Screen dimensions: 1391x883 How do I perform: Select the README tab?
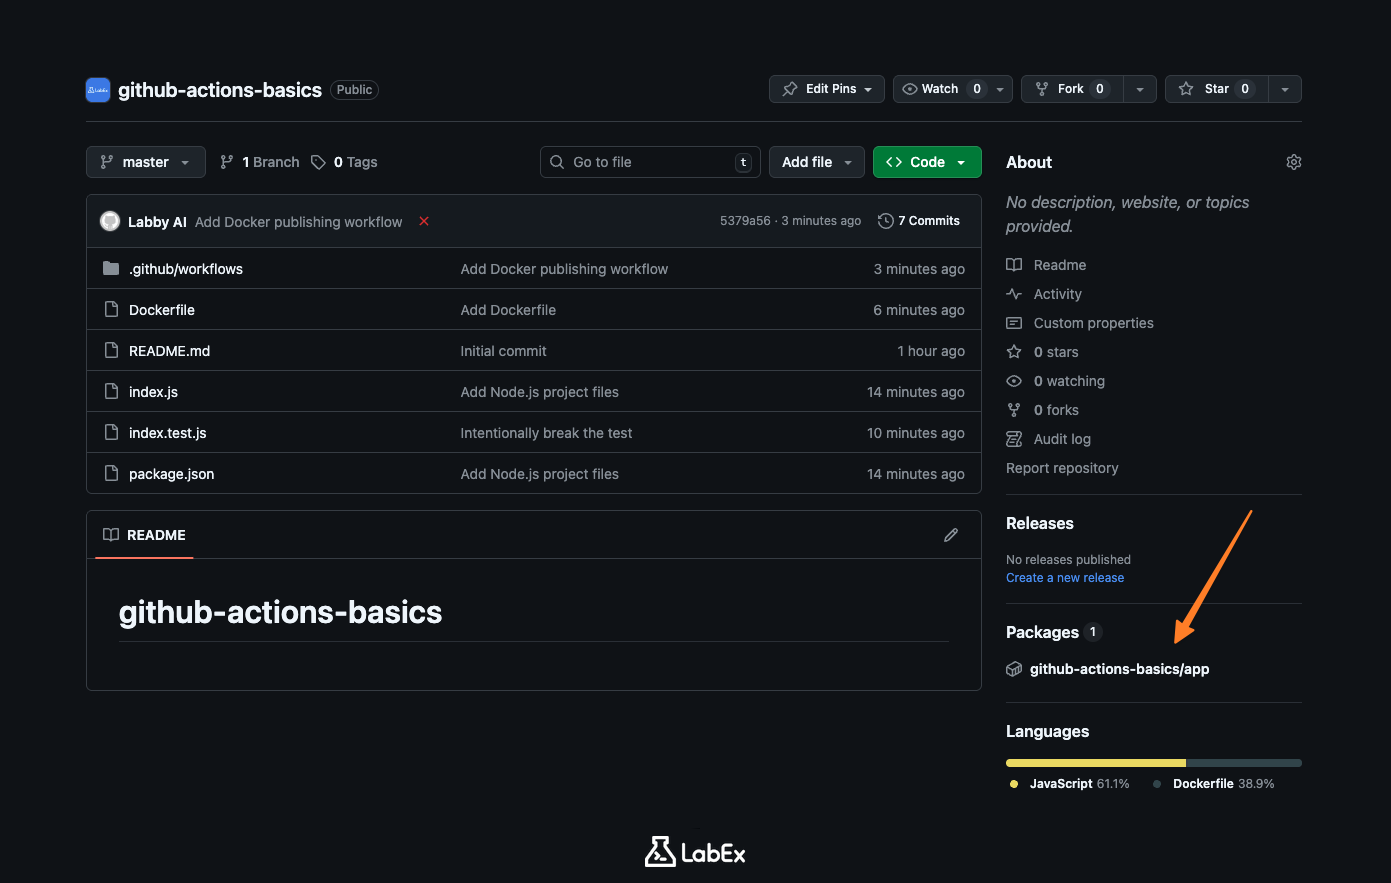point(144,535)
